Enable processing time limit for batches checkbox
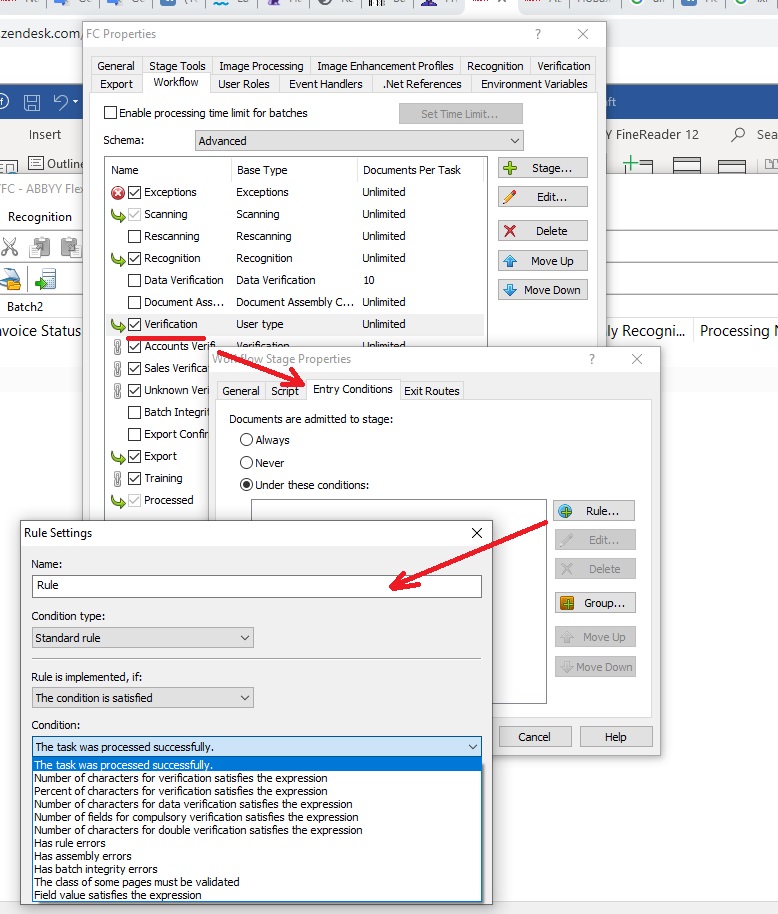Image resolution: width=778 pixels, height=914 pixels. pos(111,113)
